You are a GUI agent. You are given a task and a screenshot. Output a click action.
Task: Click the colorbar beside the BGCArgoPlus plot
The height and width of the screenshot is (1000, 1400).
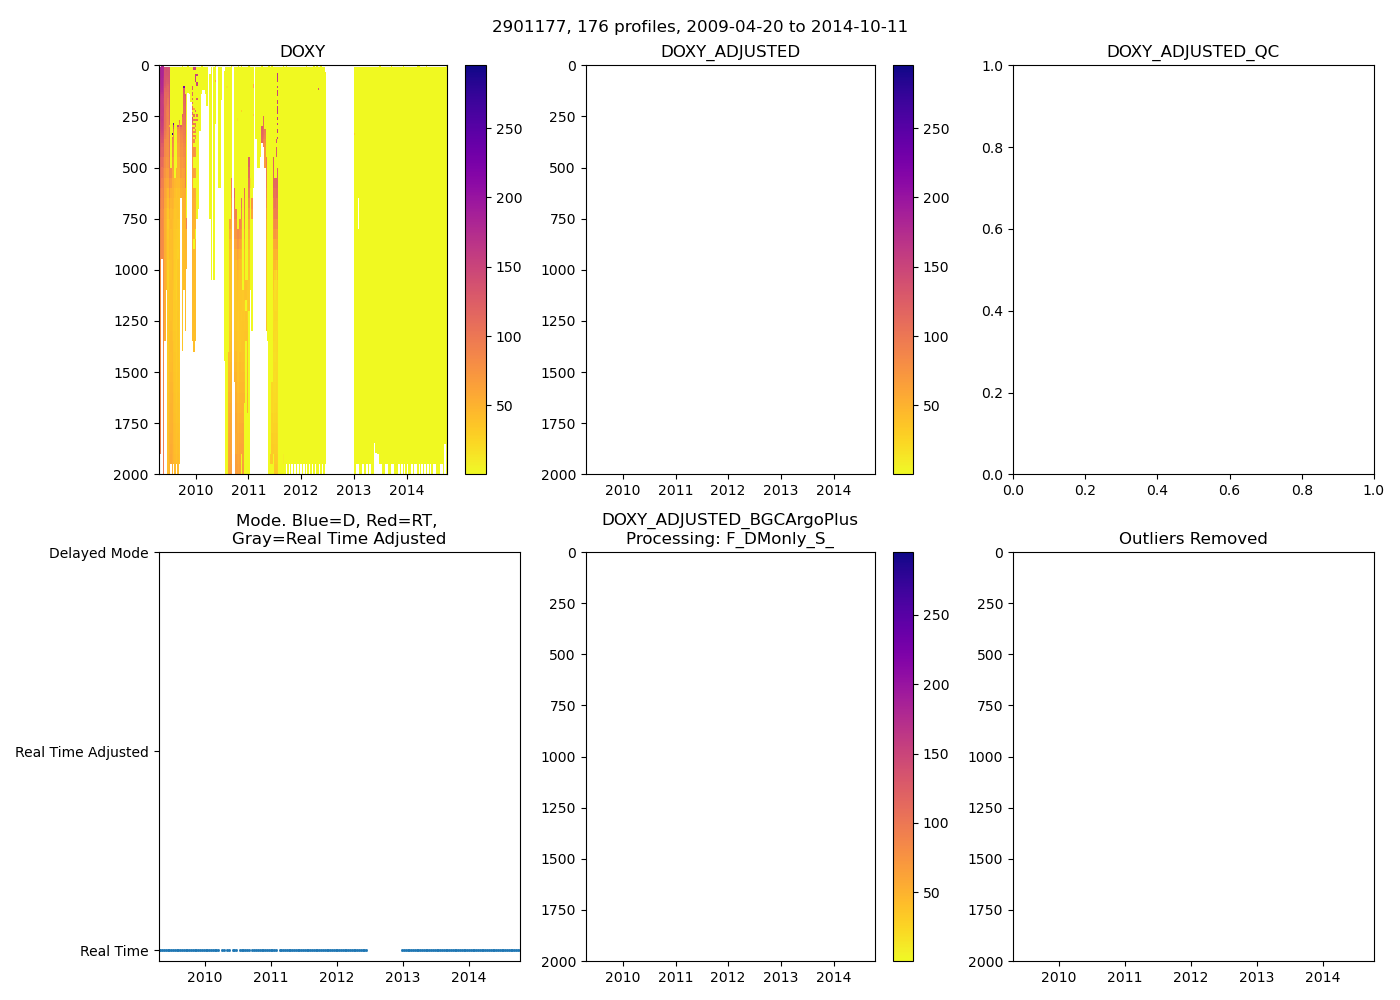pos(903,757)
